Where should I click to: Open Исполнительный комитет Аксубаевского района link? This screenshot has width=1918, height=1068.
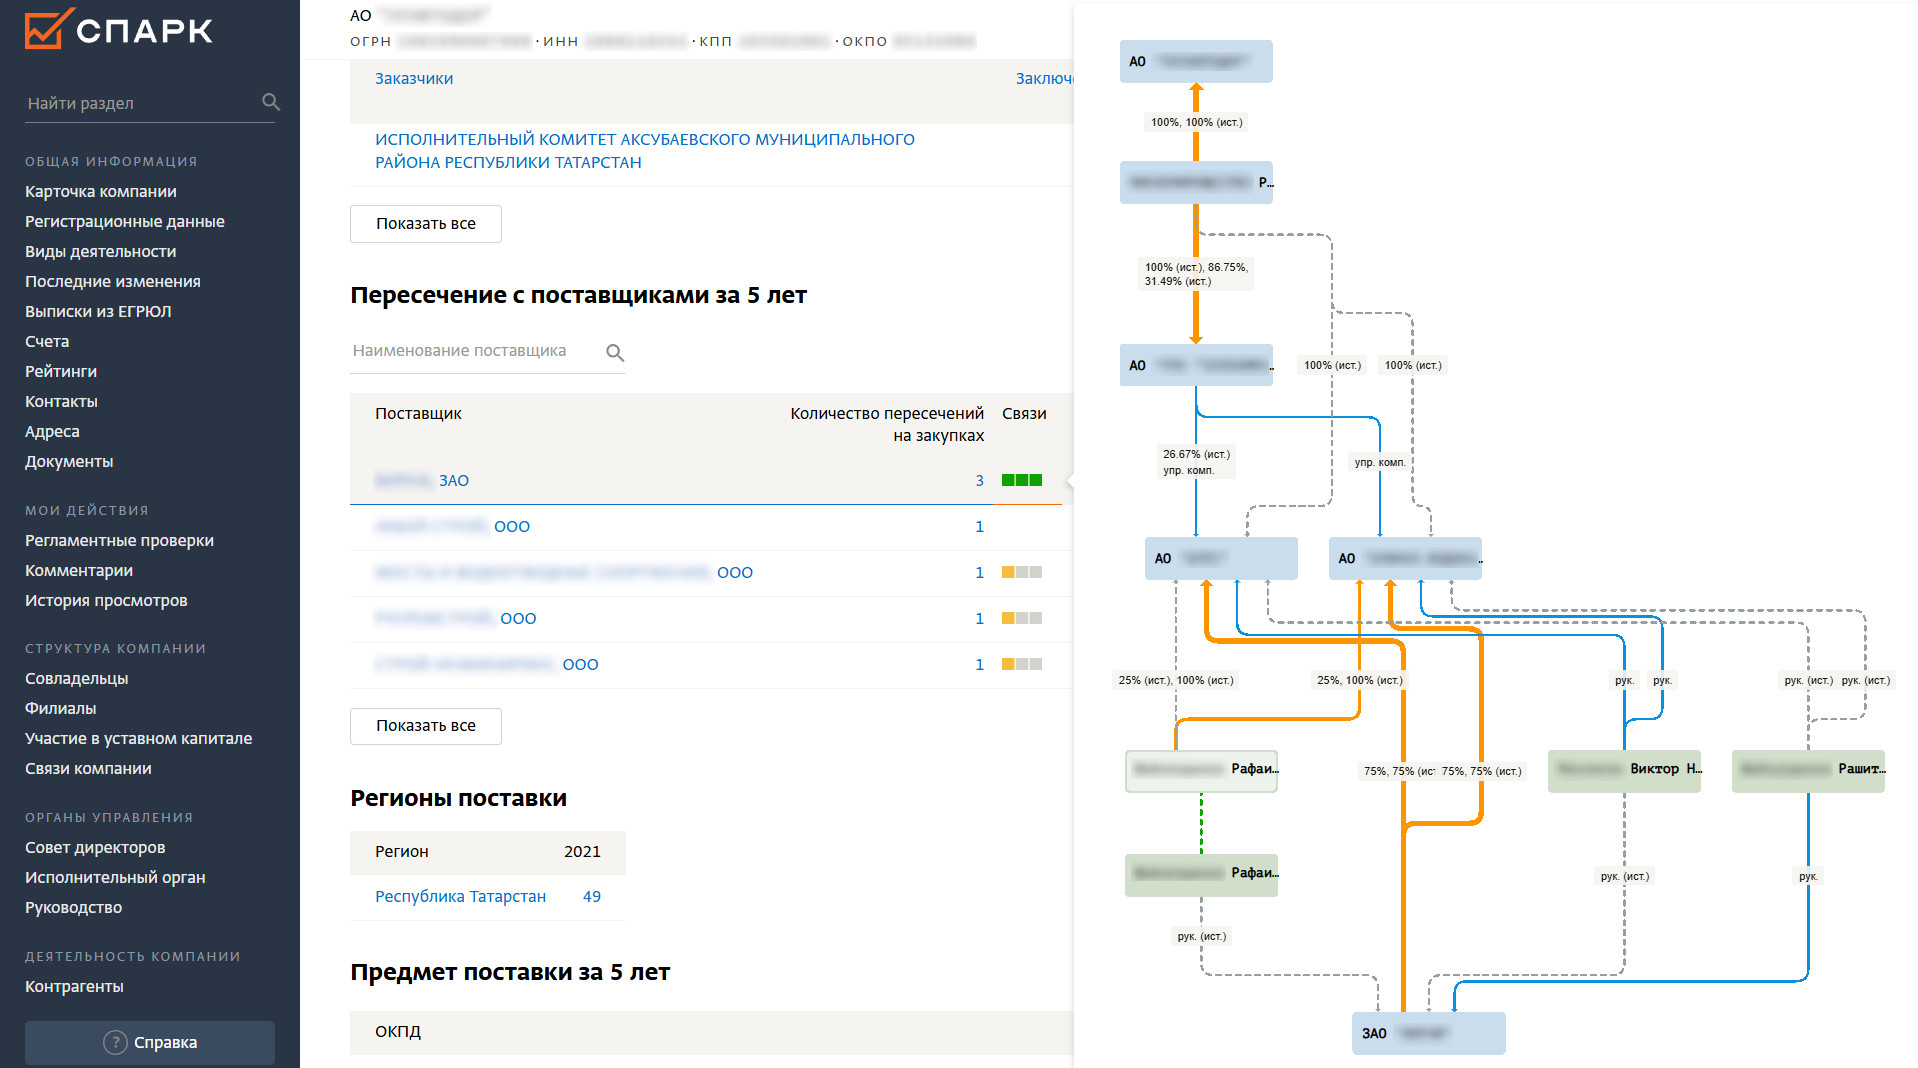click(x=644, y=151)
